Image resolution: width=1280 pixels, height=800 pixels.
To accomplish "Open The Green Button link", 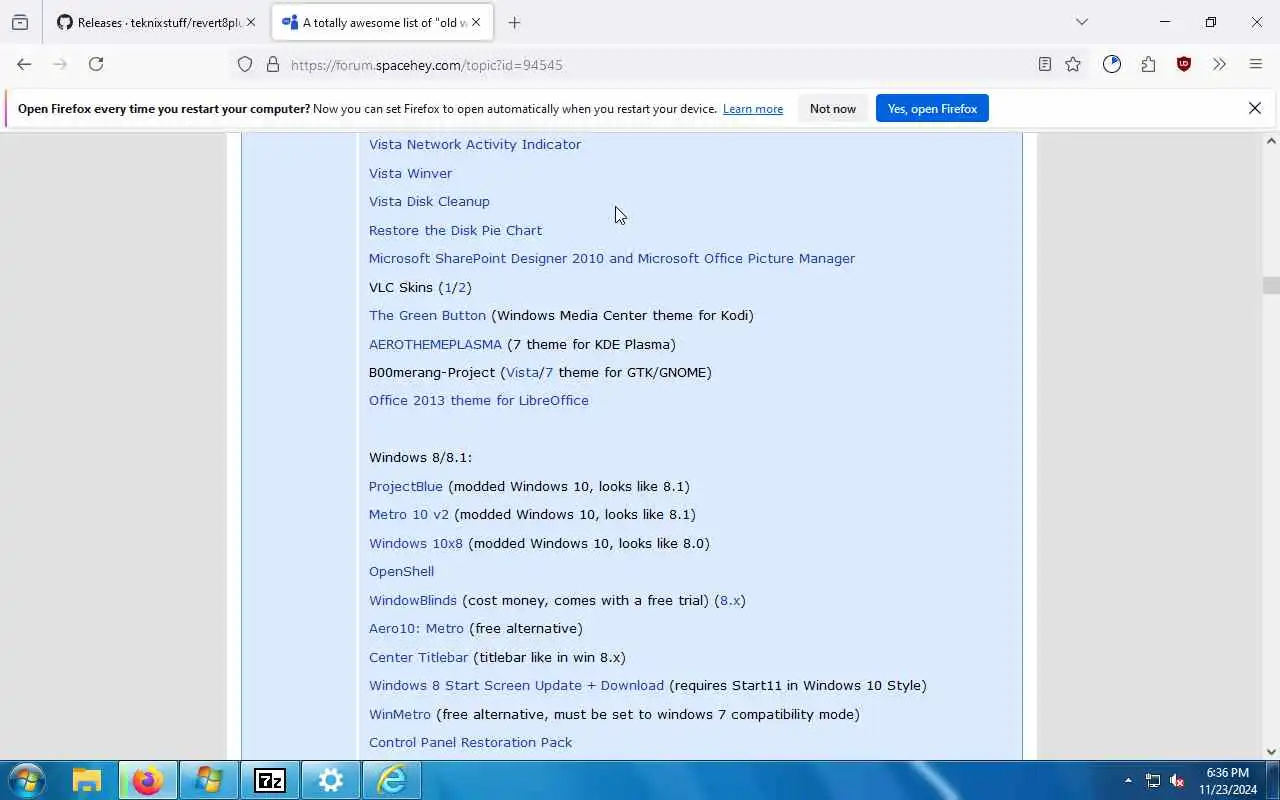I will [427, 315].
